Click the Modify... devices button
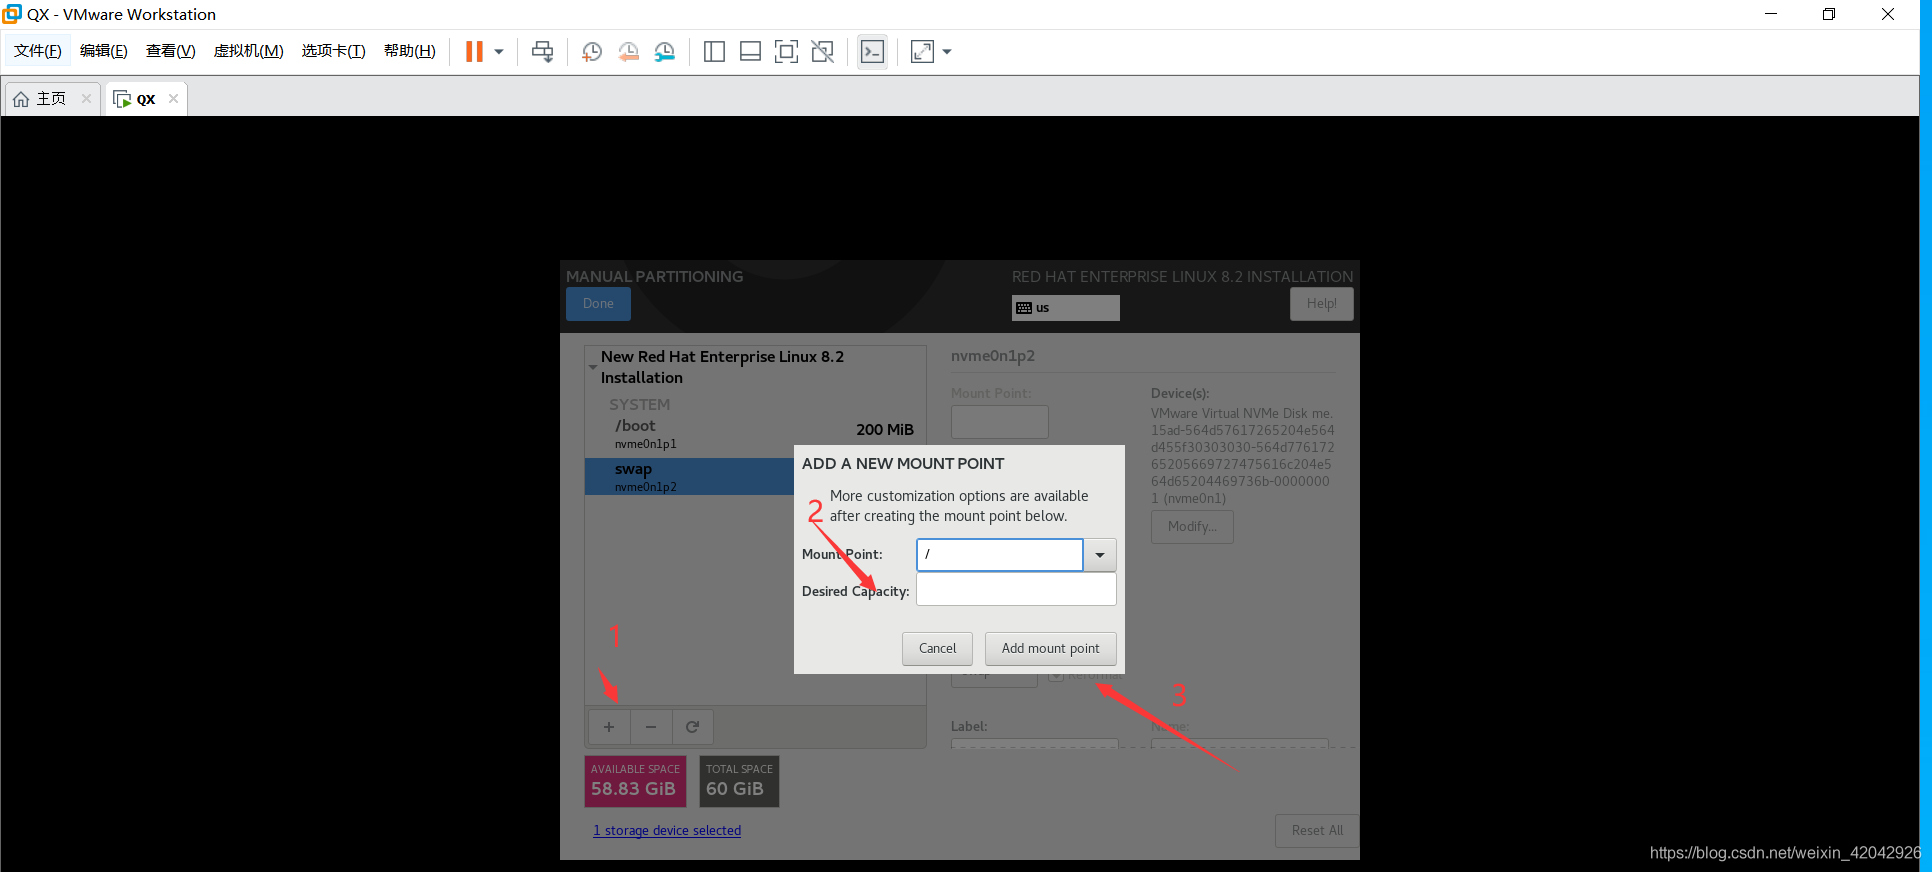This screenshot has width=1932, height=872. coord(1192,527)
